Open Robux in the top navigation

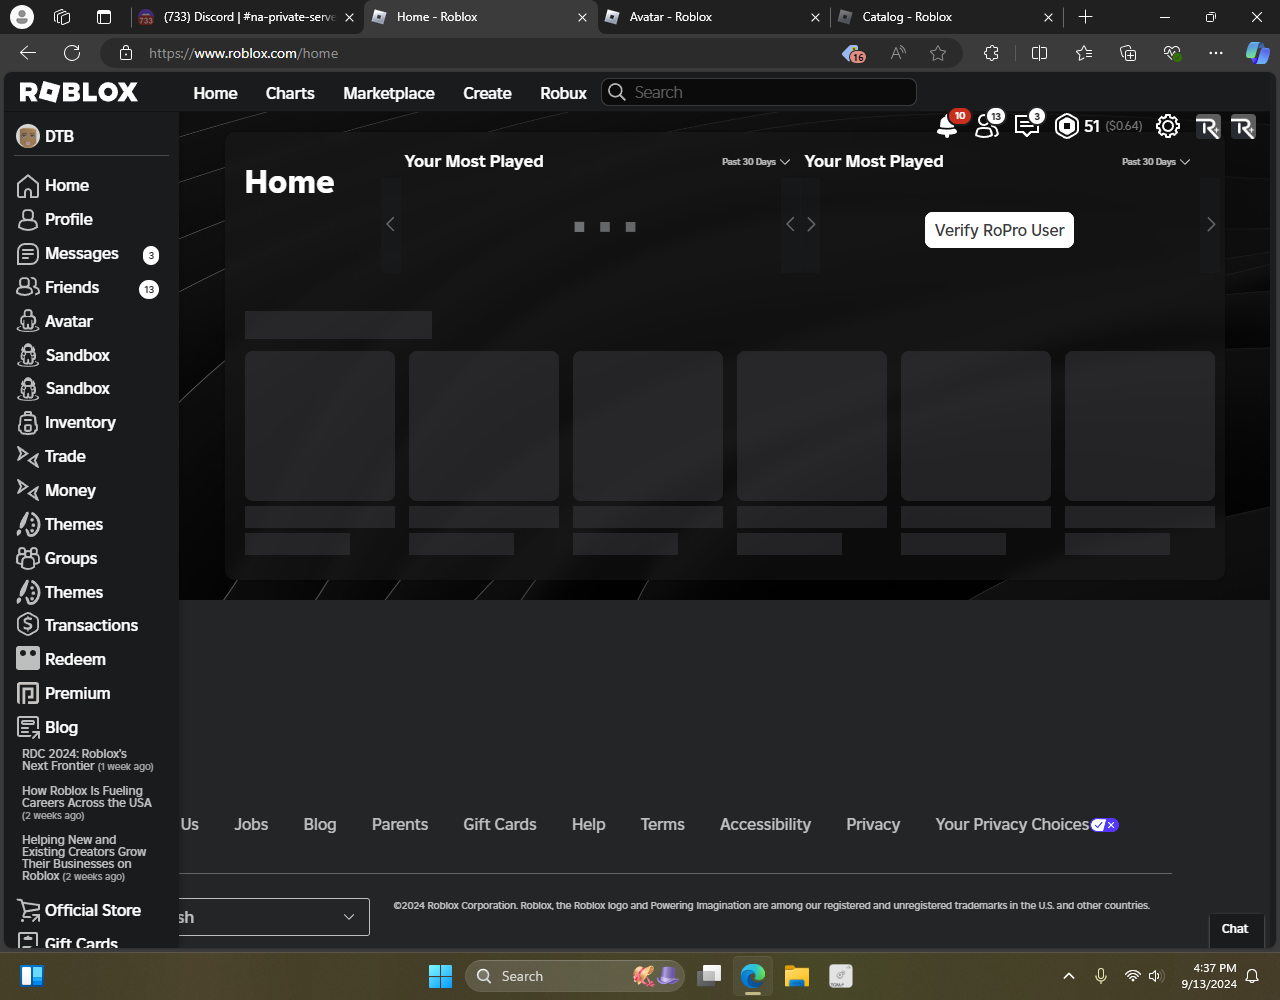tap(563, 93)
